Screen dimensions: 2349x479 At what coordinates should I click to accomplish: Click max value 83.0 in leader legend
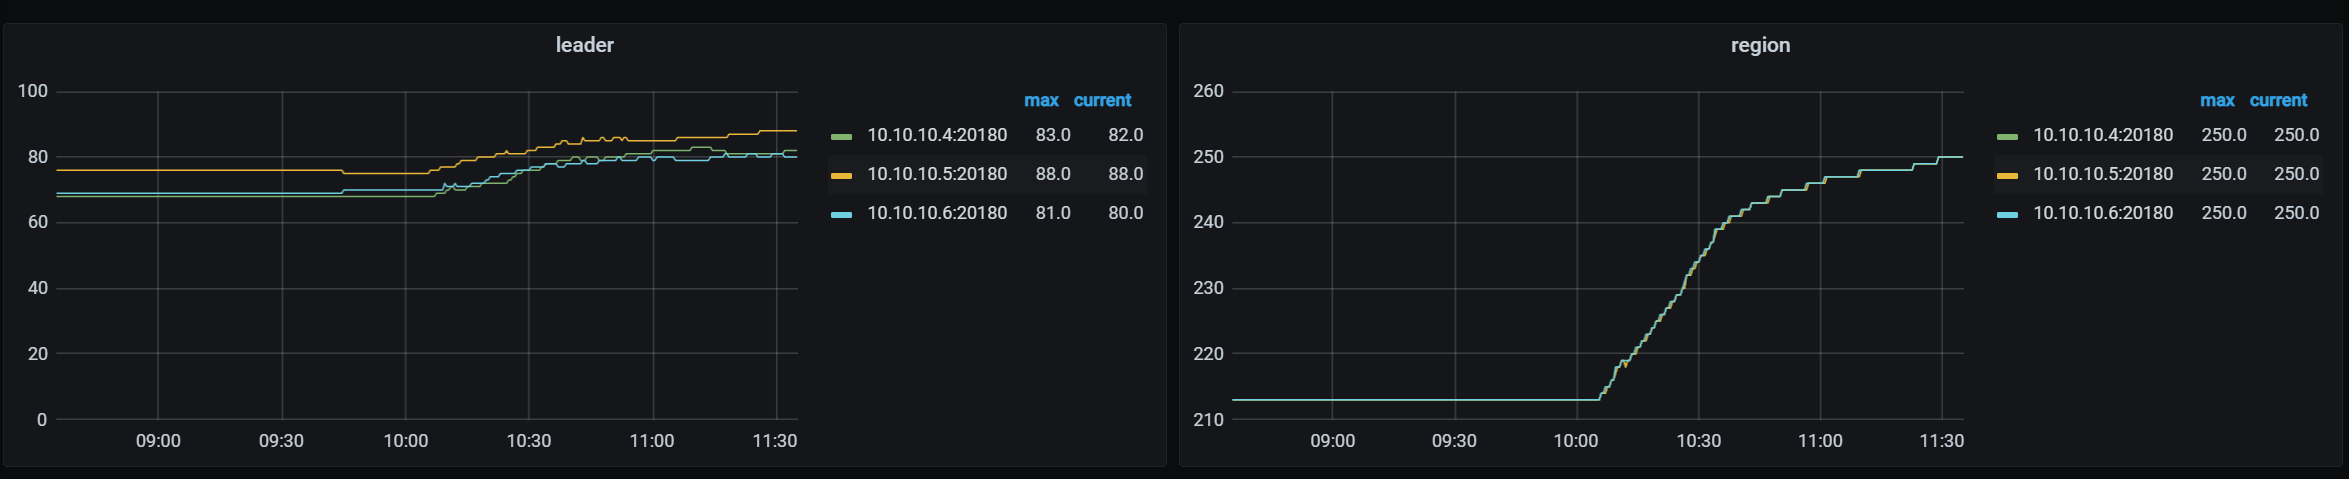click(x=1053, y=135)
